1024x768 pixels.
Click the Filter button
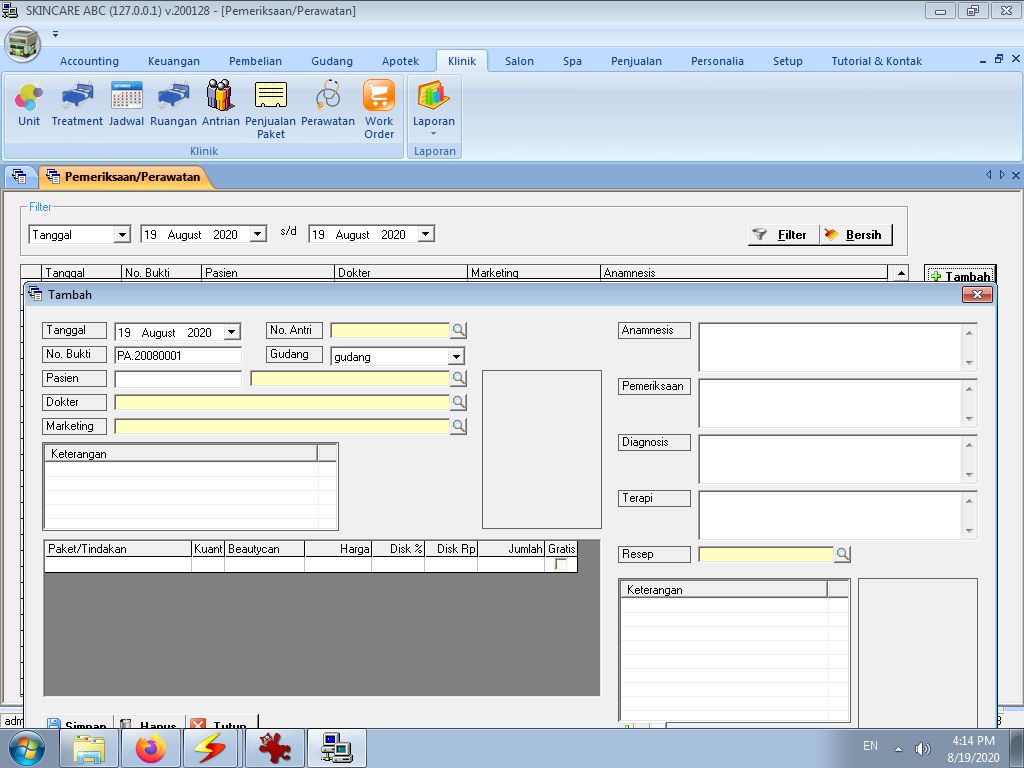(x=782, y=235)
